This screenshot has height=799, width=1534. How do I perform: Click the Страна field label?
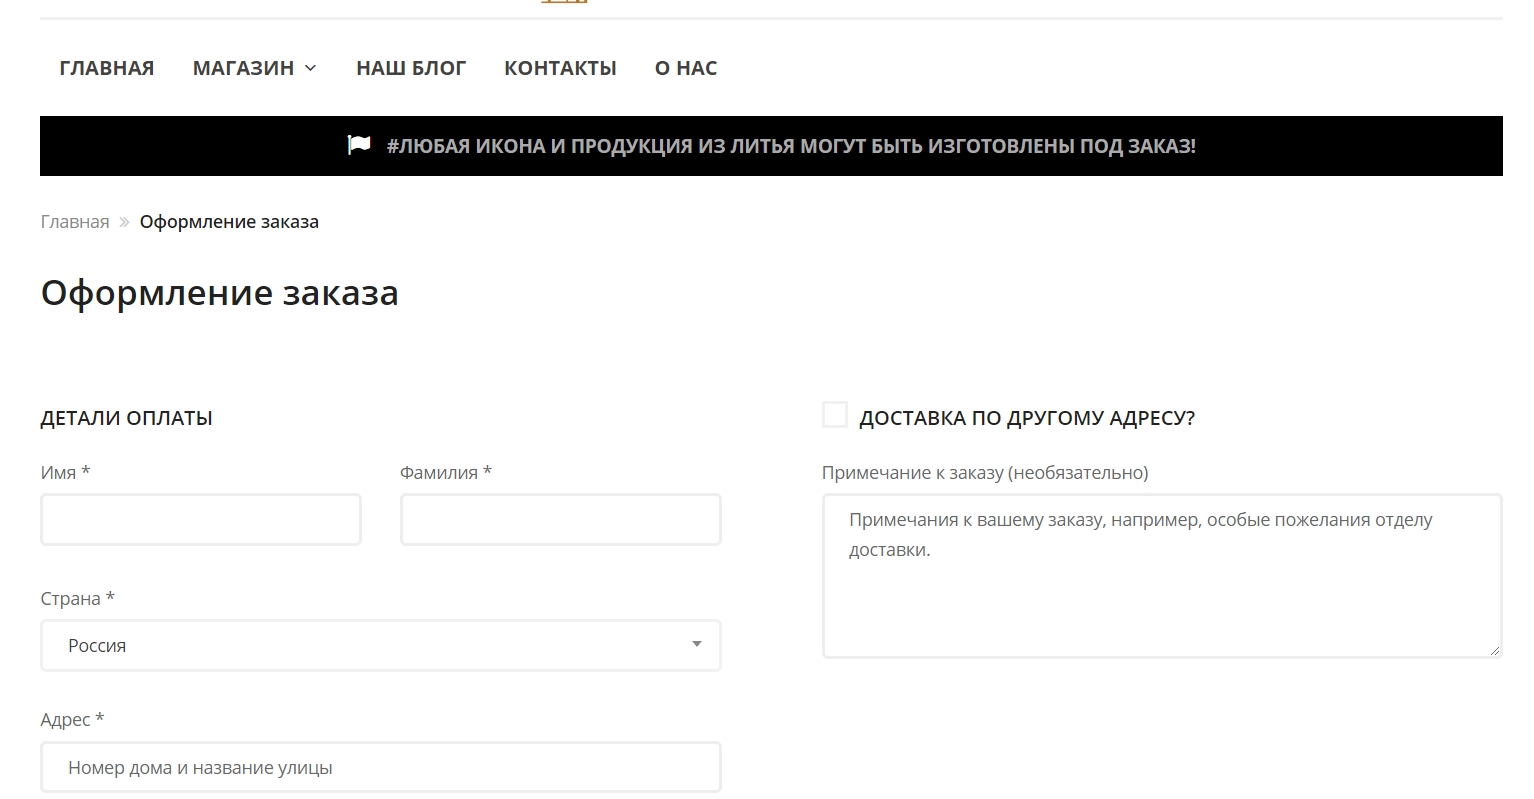point(78,598)
